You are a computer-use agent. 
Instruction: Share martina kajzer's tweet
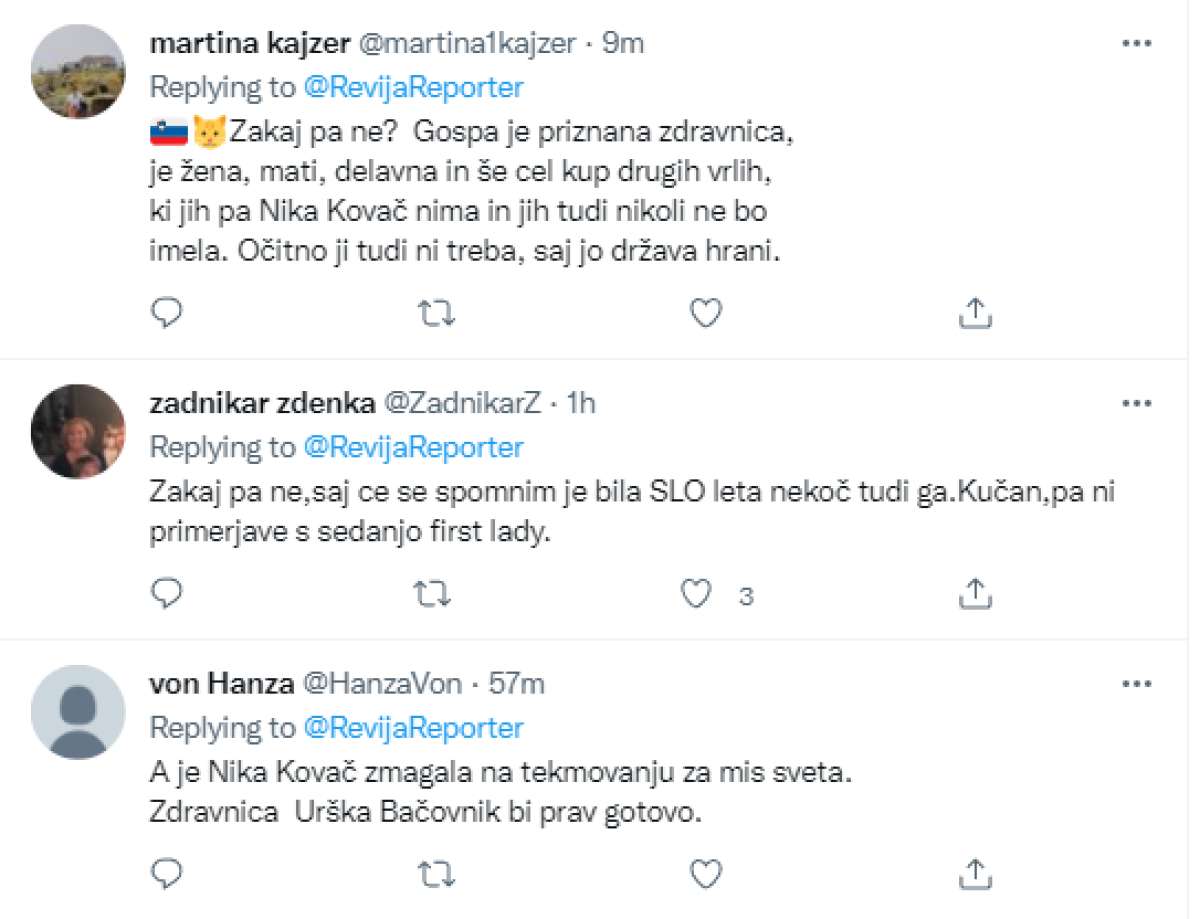point(975,314)
